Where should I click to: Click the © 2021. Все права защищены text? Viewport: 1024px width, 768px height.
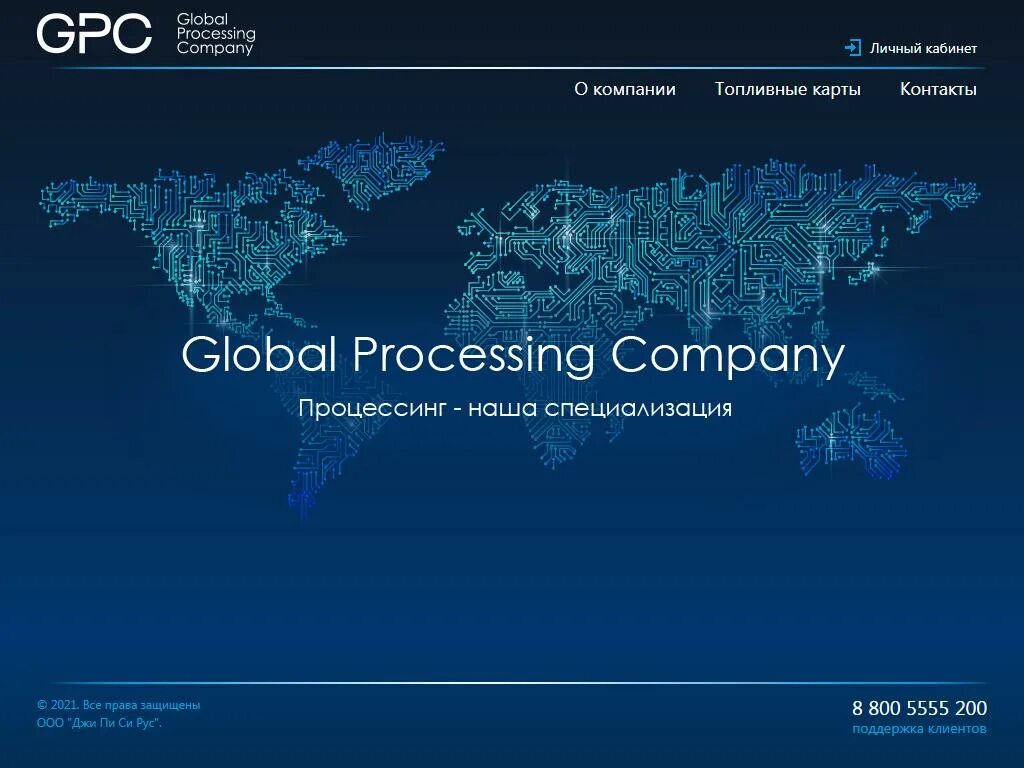119,705
